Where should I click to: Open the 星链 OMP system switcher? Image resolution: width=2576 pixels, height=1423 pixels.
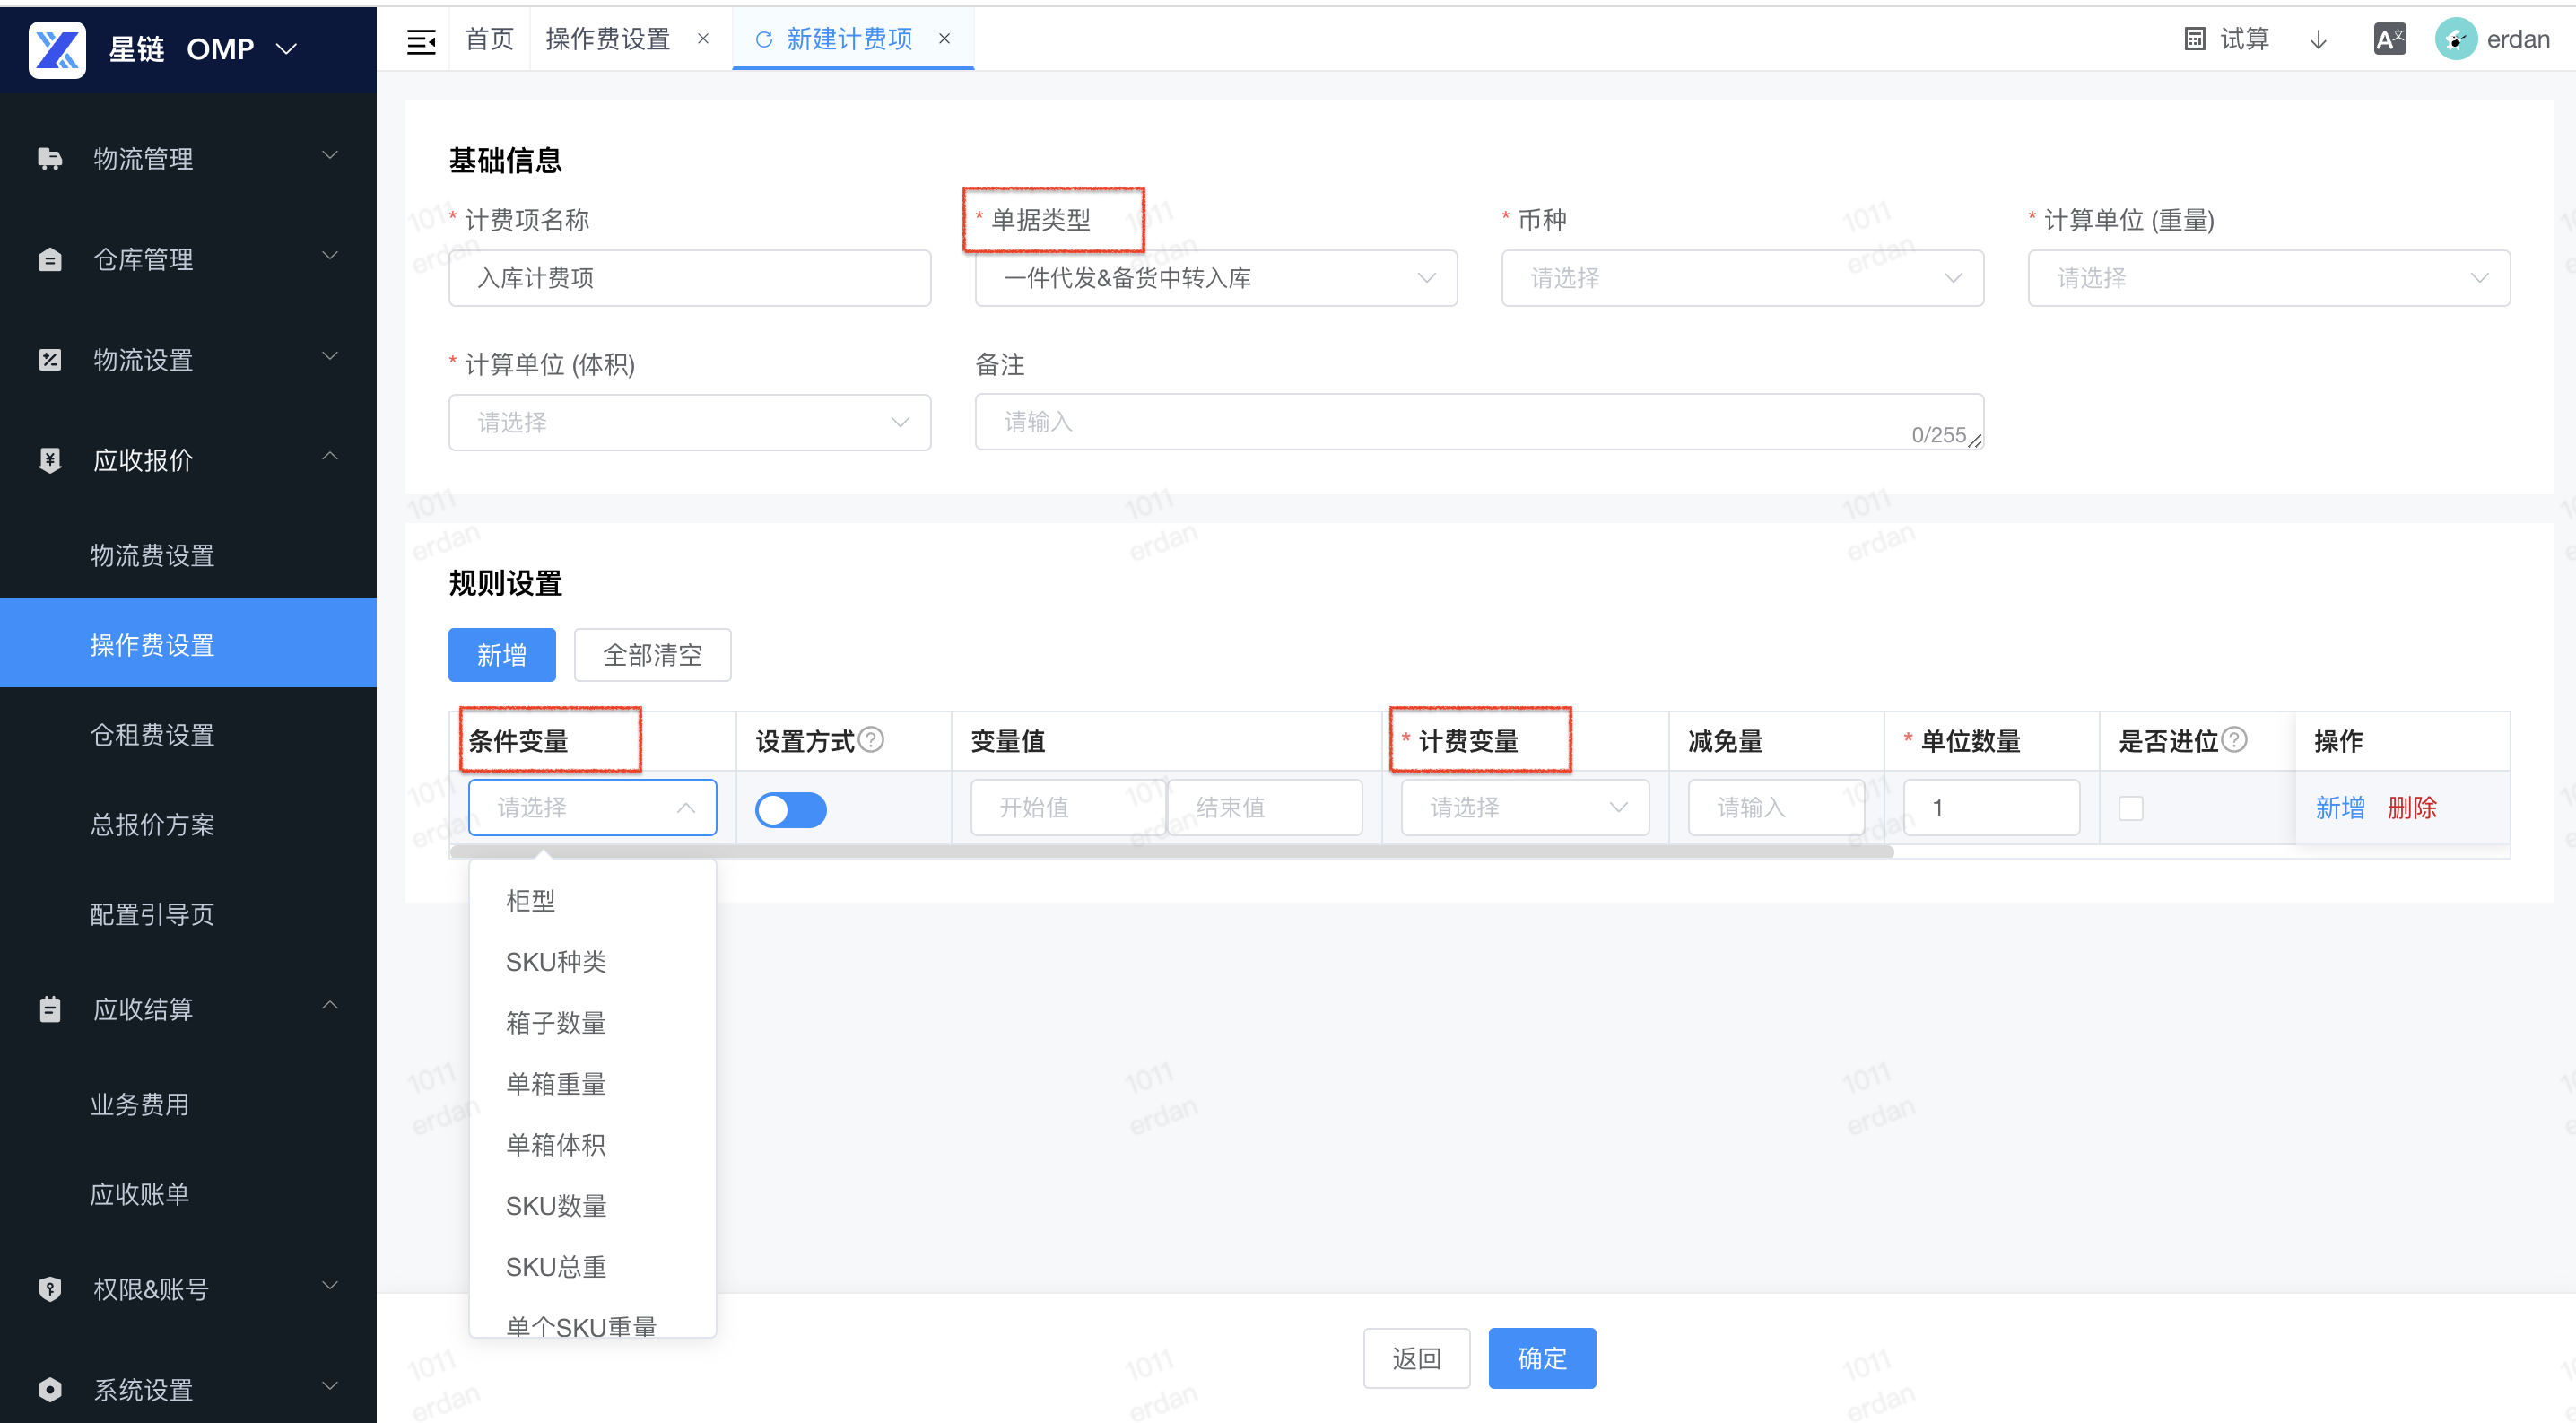pos(287,49)
